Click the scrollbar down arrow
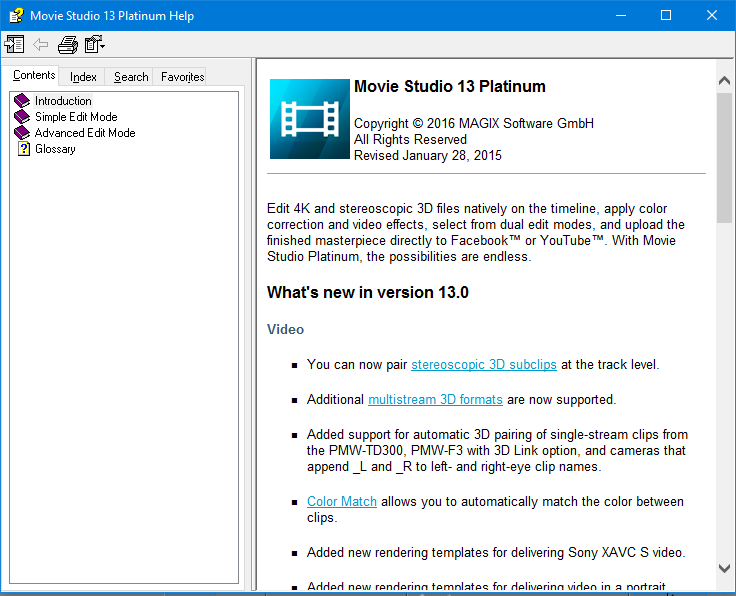Screen dimensions: 736x596 pos(724,568)
